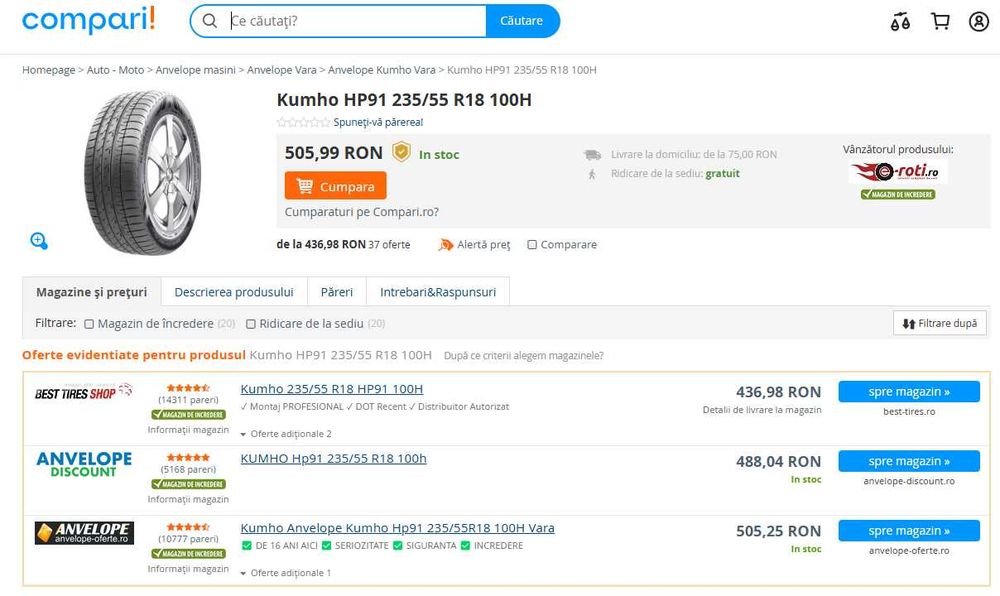Open the Kumho 235/55 R18 HP91 100H offer
This screenshot has width=1000, height=596.
click(x=332, y=389)
